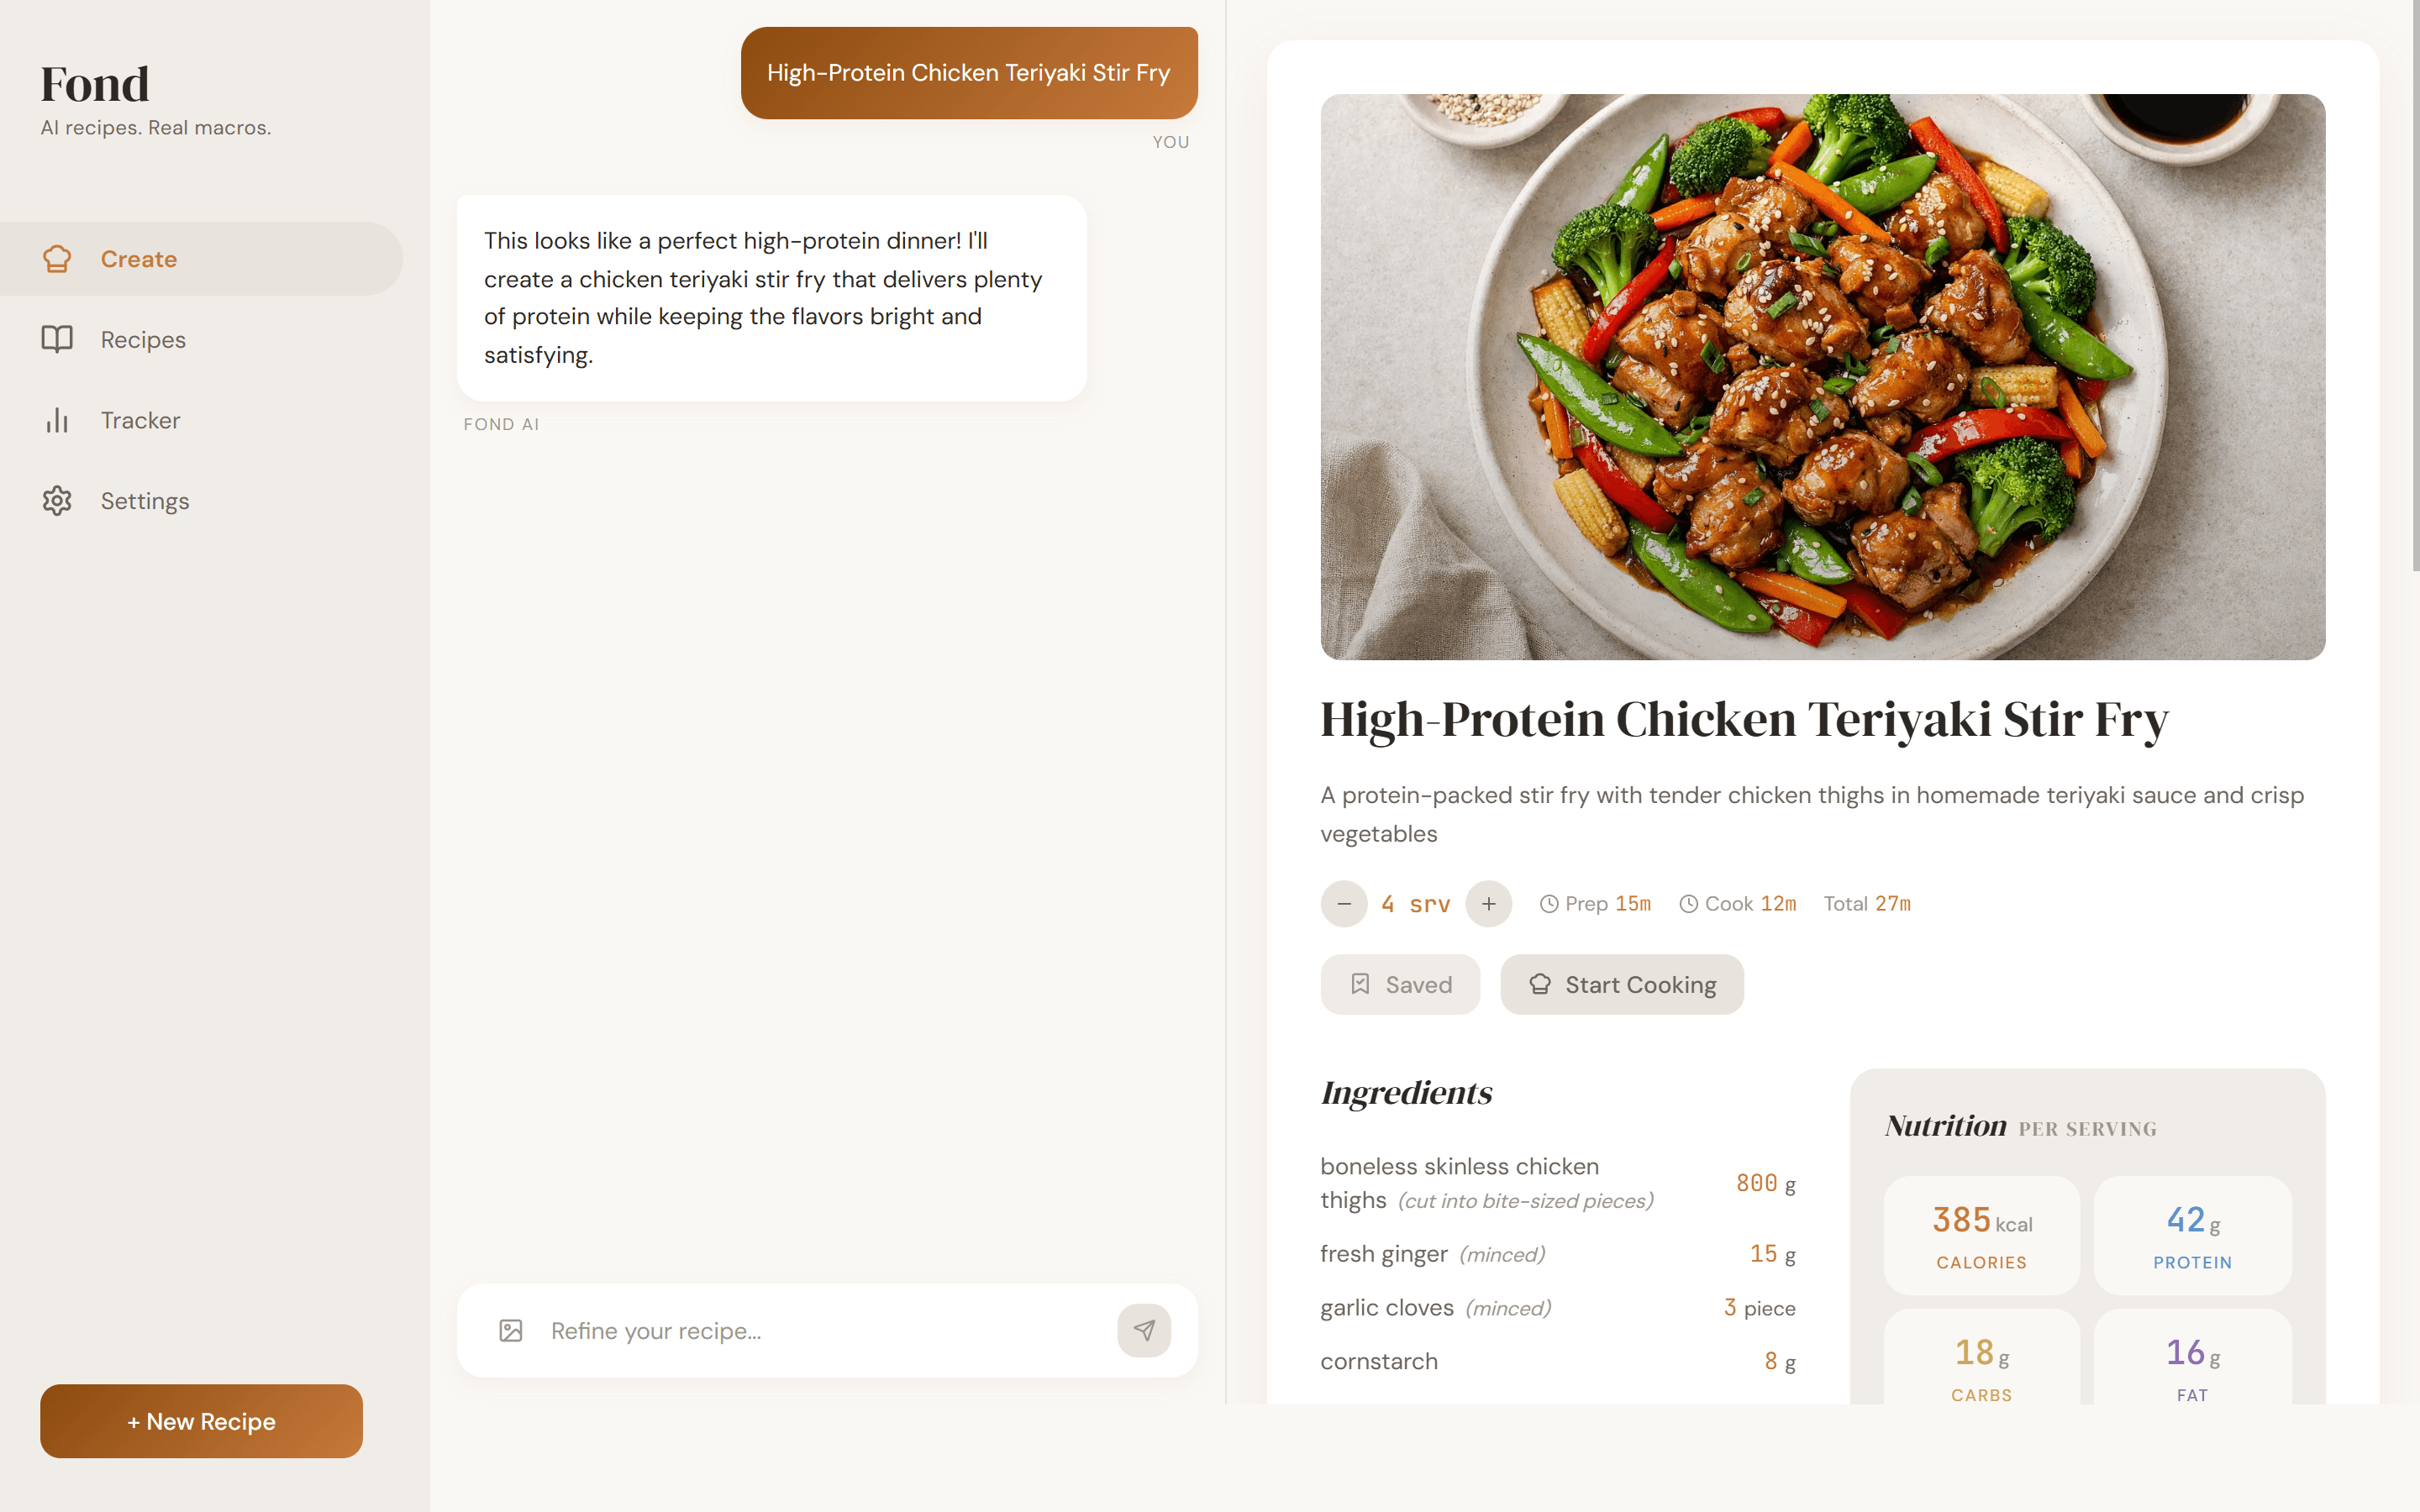
Task: Click the chef hat icon beside Start Cooking
Action: (1538, 984)
